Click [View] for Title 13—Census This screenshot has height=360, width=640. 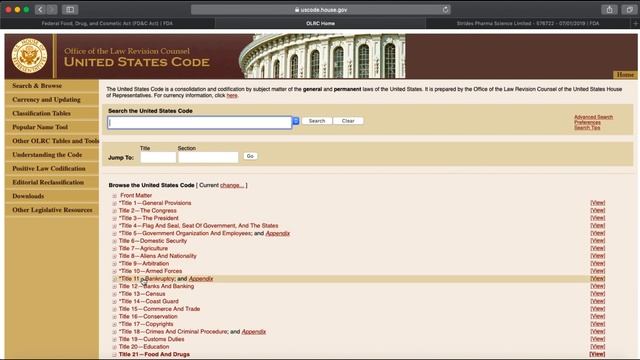[598, 294]
